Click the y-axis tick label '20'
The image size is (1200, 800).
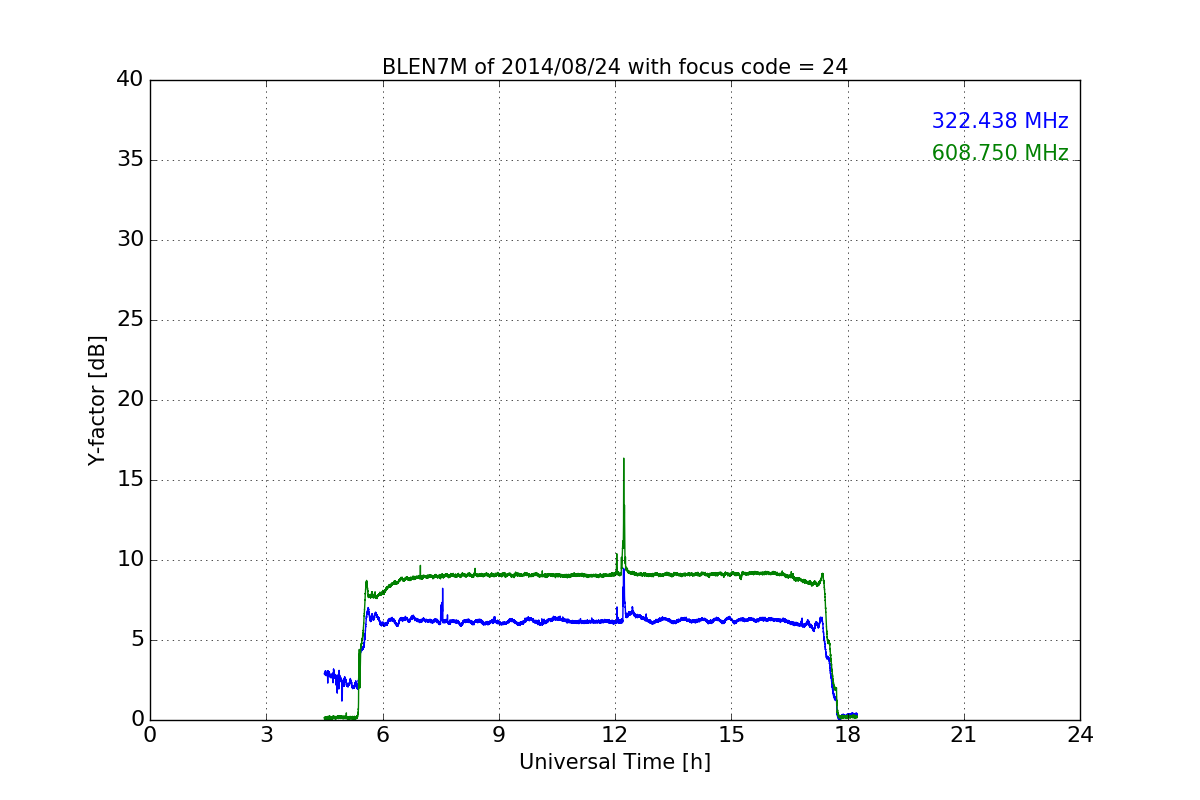point(130,400)
